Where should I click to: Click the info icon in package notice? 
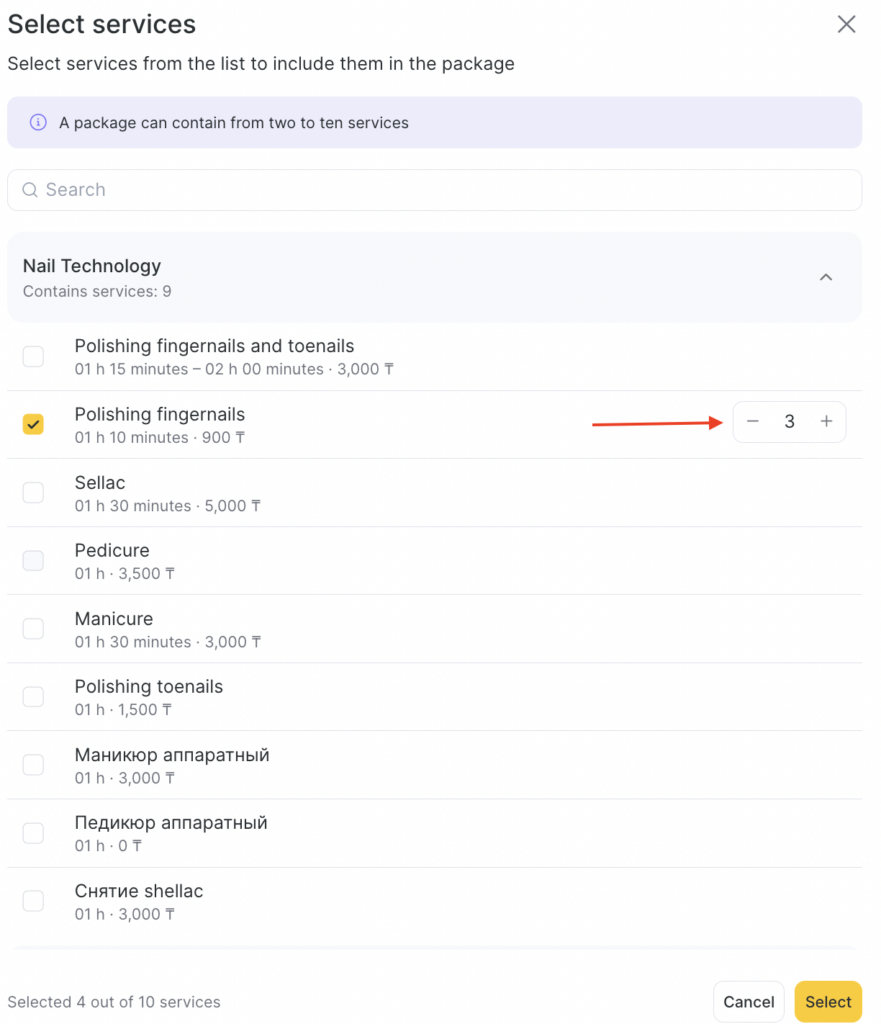coord(38,123)
